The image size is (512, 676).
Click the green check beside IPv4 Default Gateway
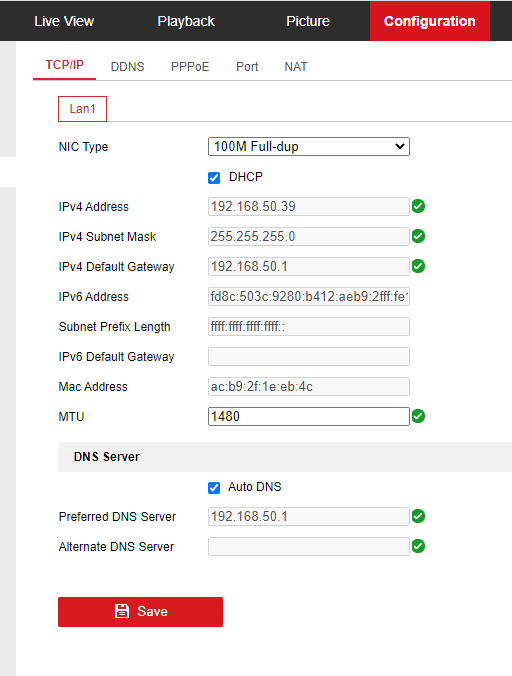pos(418,266)
